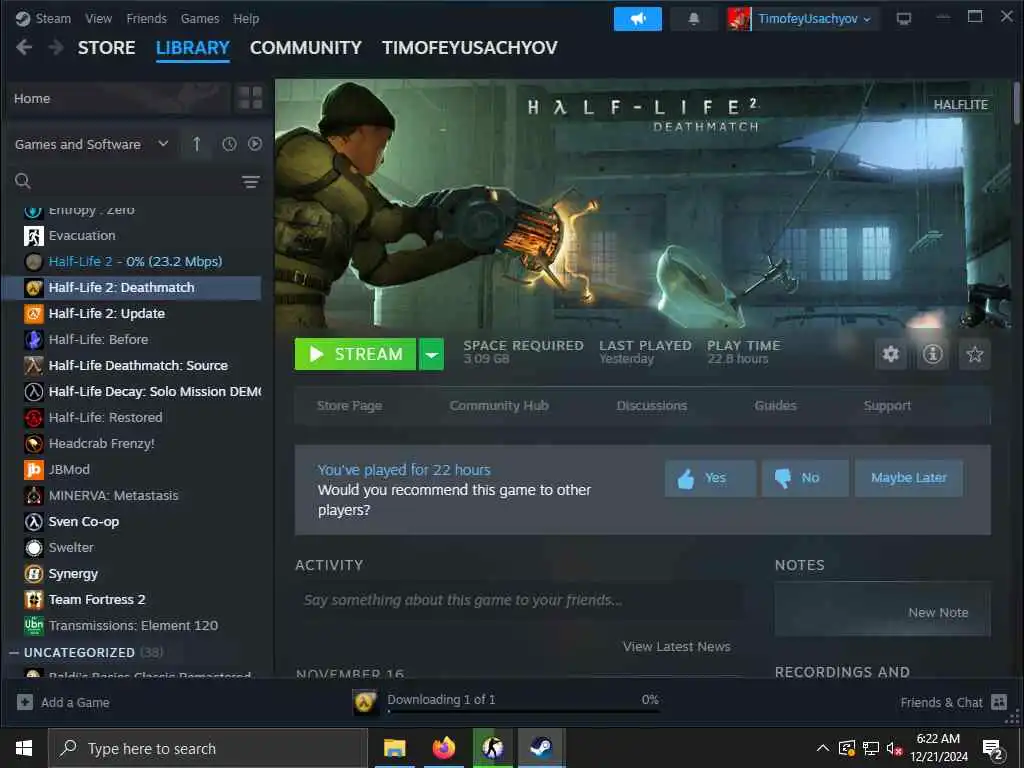
Task: Click the announcements megaphone button
Action: pos(637,19)
